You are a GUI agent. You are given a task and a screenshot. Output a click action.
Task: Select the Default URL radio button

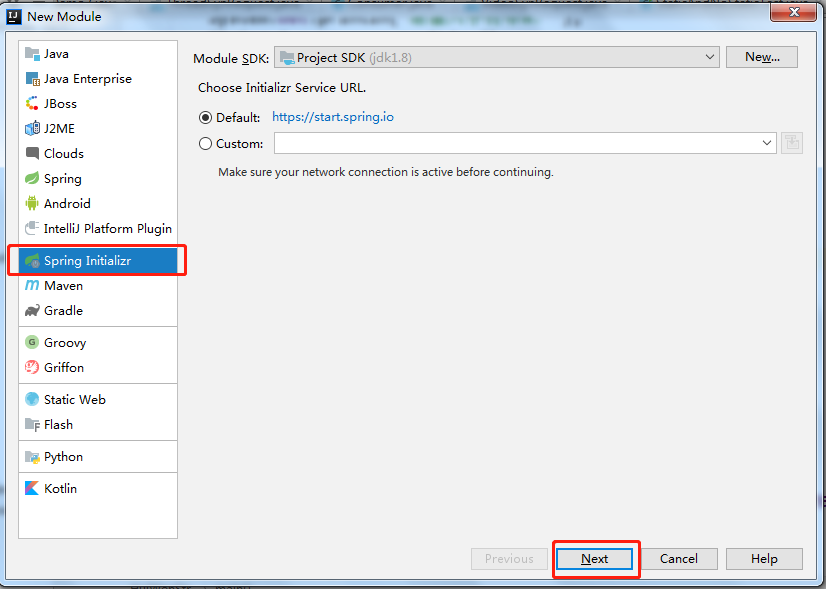pyautogui.click(x=205, y=117)
